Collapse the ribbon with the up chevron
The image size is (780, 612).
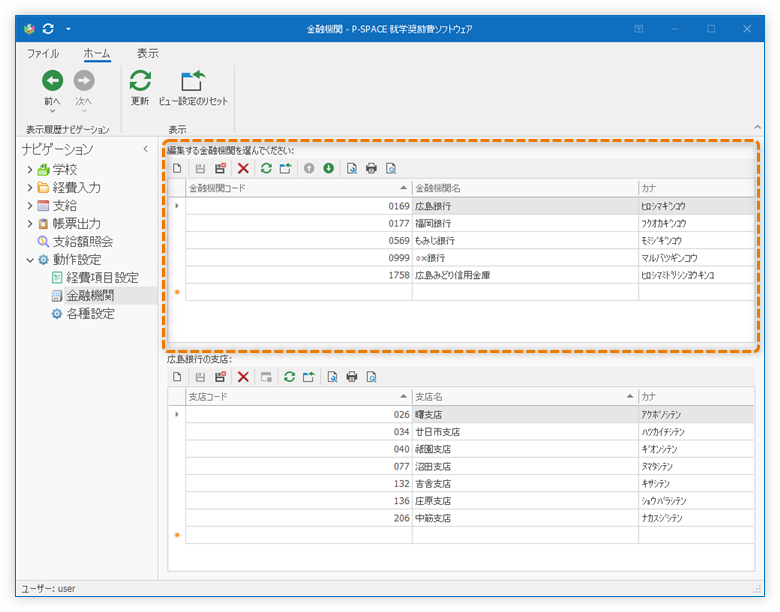tap(757, 127)
